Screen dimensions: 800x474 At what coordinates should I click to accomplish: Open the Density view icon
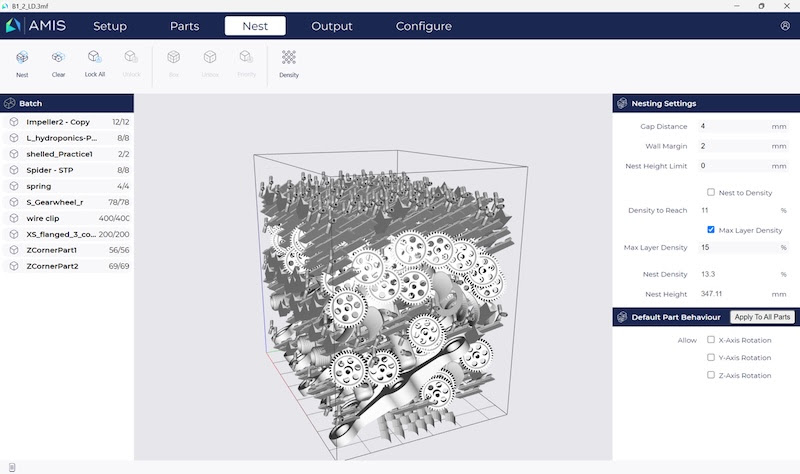click(288, 59)
